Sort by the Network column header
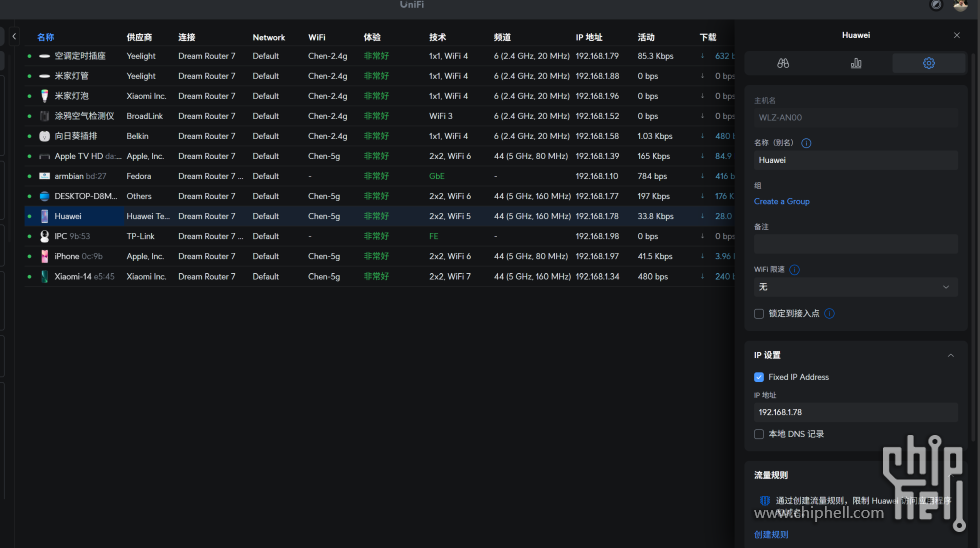 [269, 37]
